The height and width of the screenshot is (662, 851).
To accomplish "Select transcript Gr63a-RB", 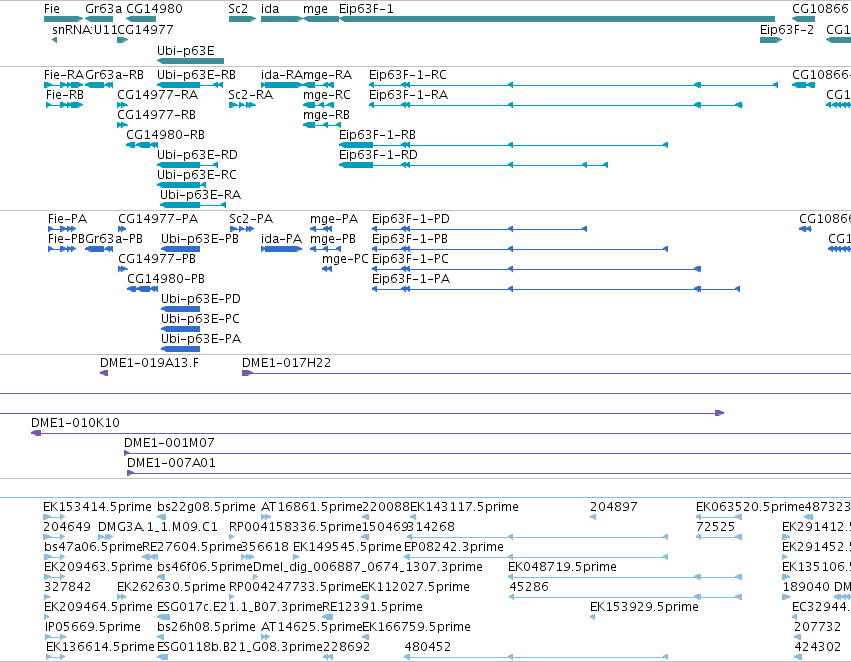I will point(99,85).
